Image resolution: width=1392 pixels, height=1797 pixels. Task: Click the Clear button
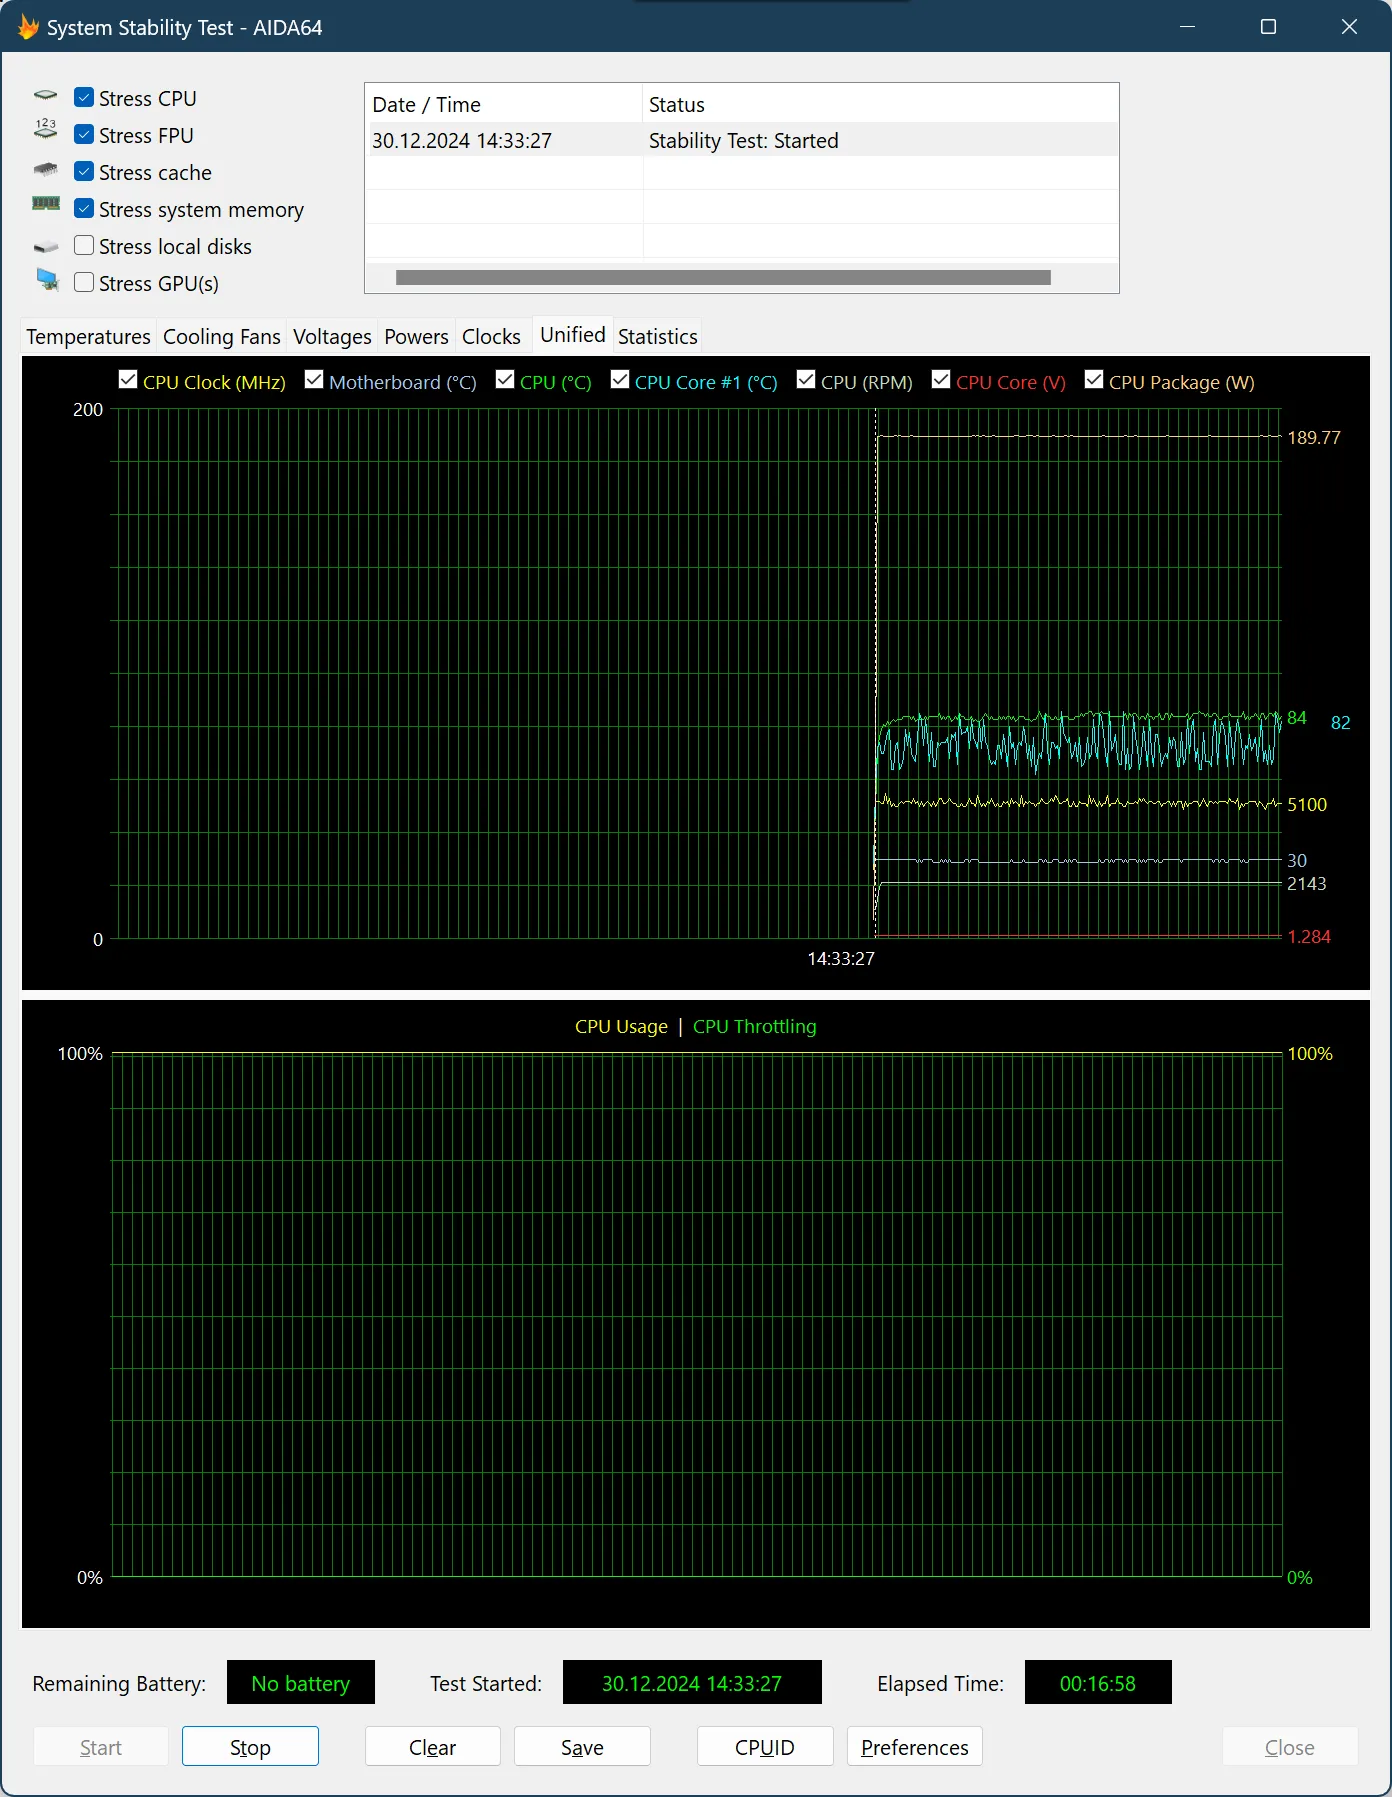432,1747
